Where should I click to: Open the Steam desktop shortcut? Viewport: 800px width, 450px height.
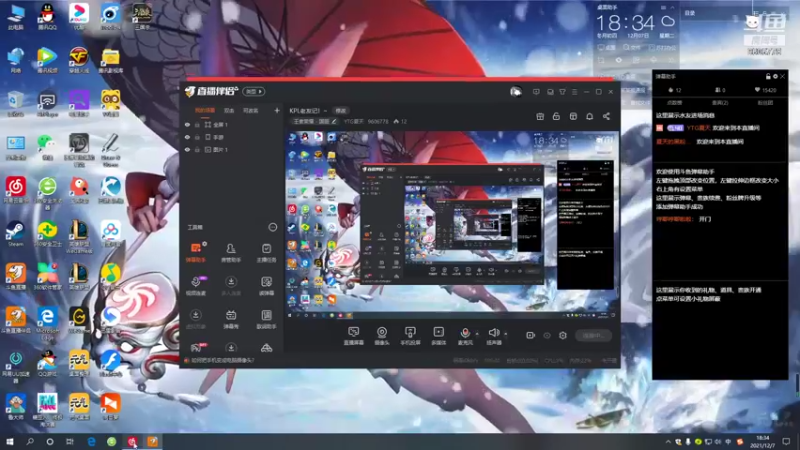point(15,234)
